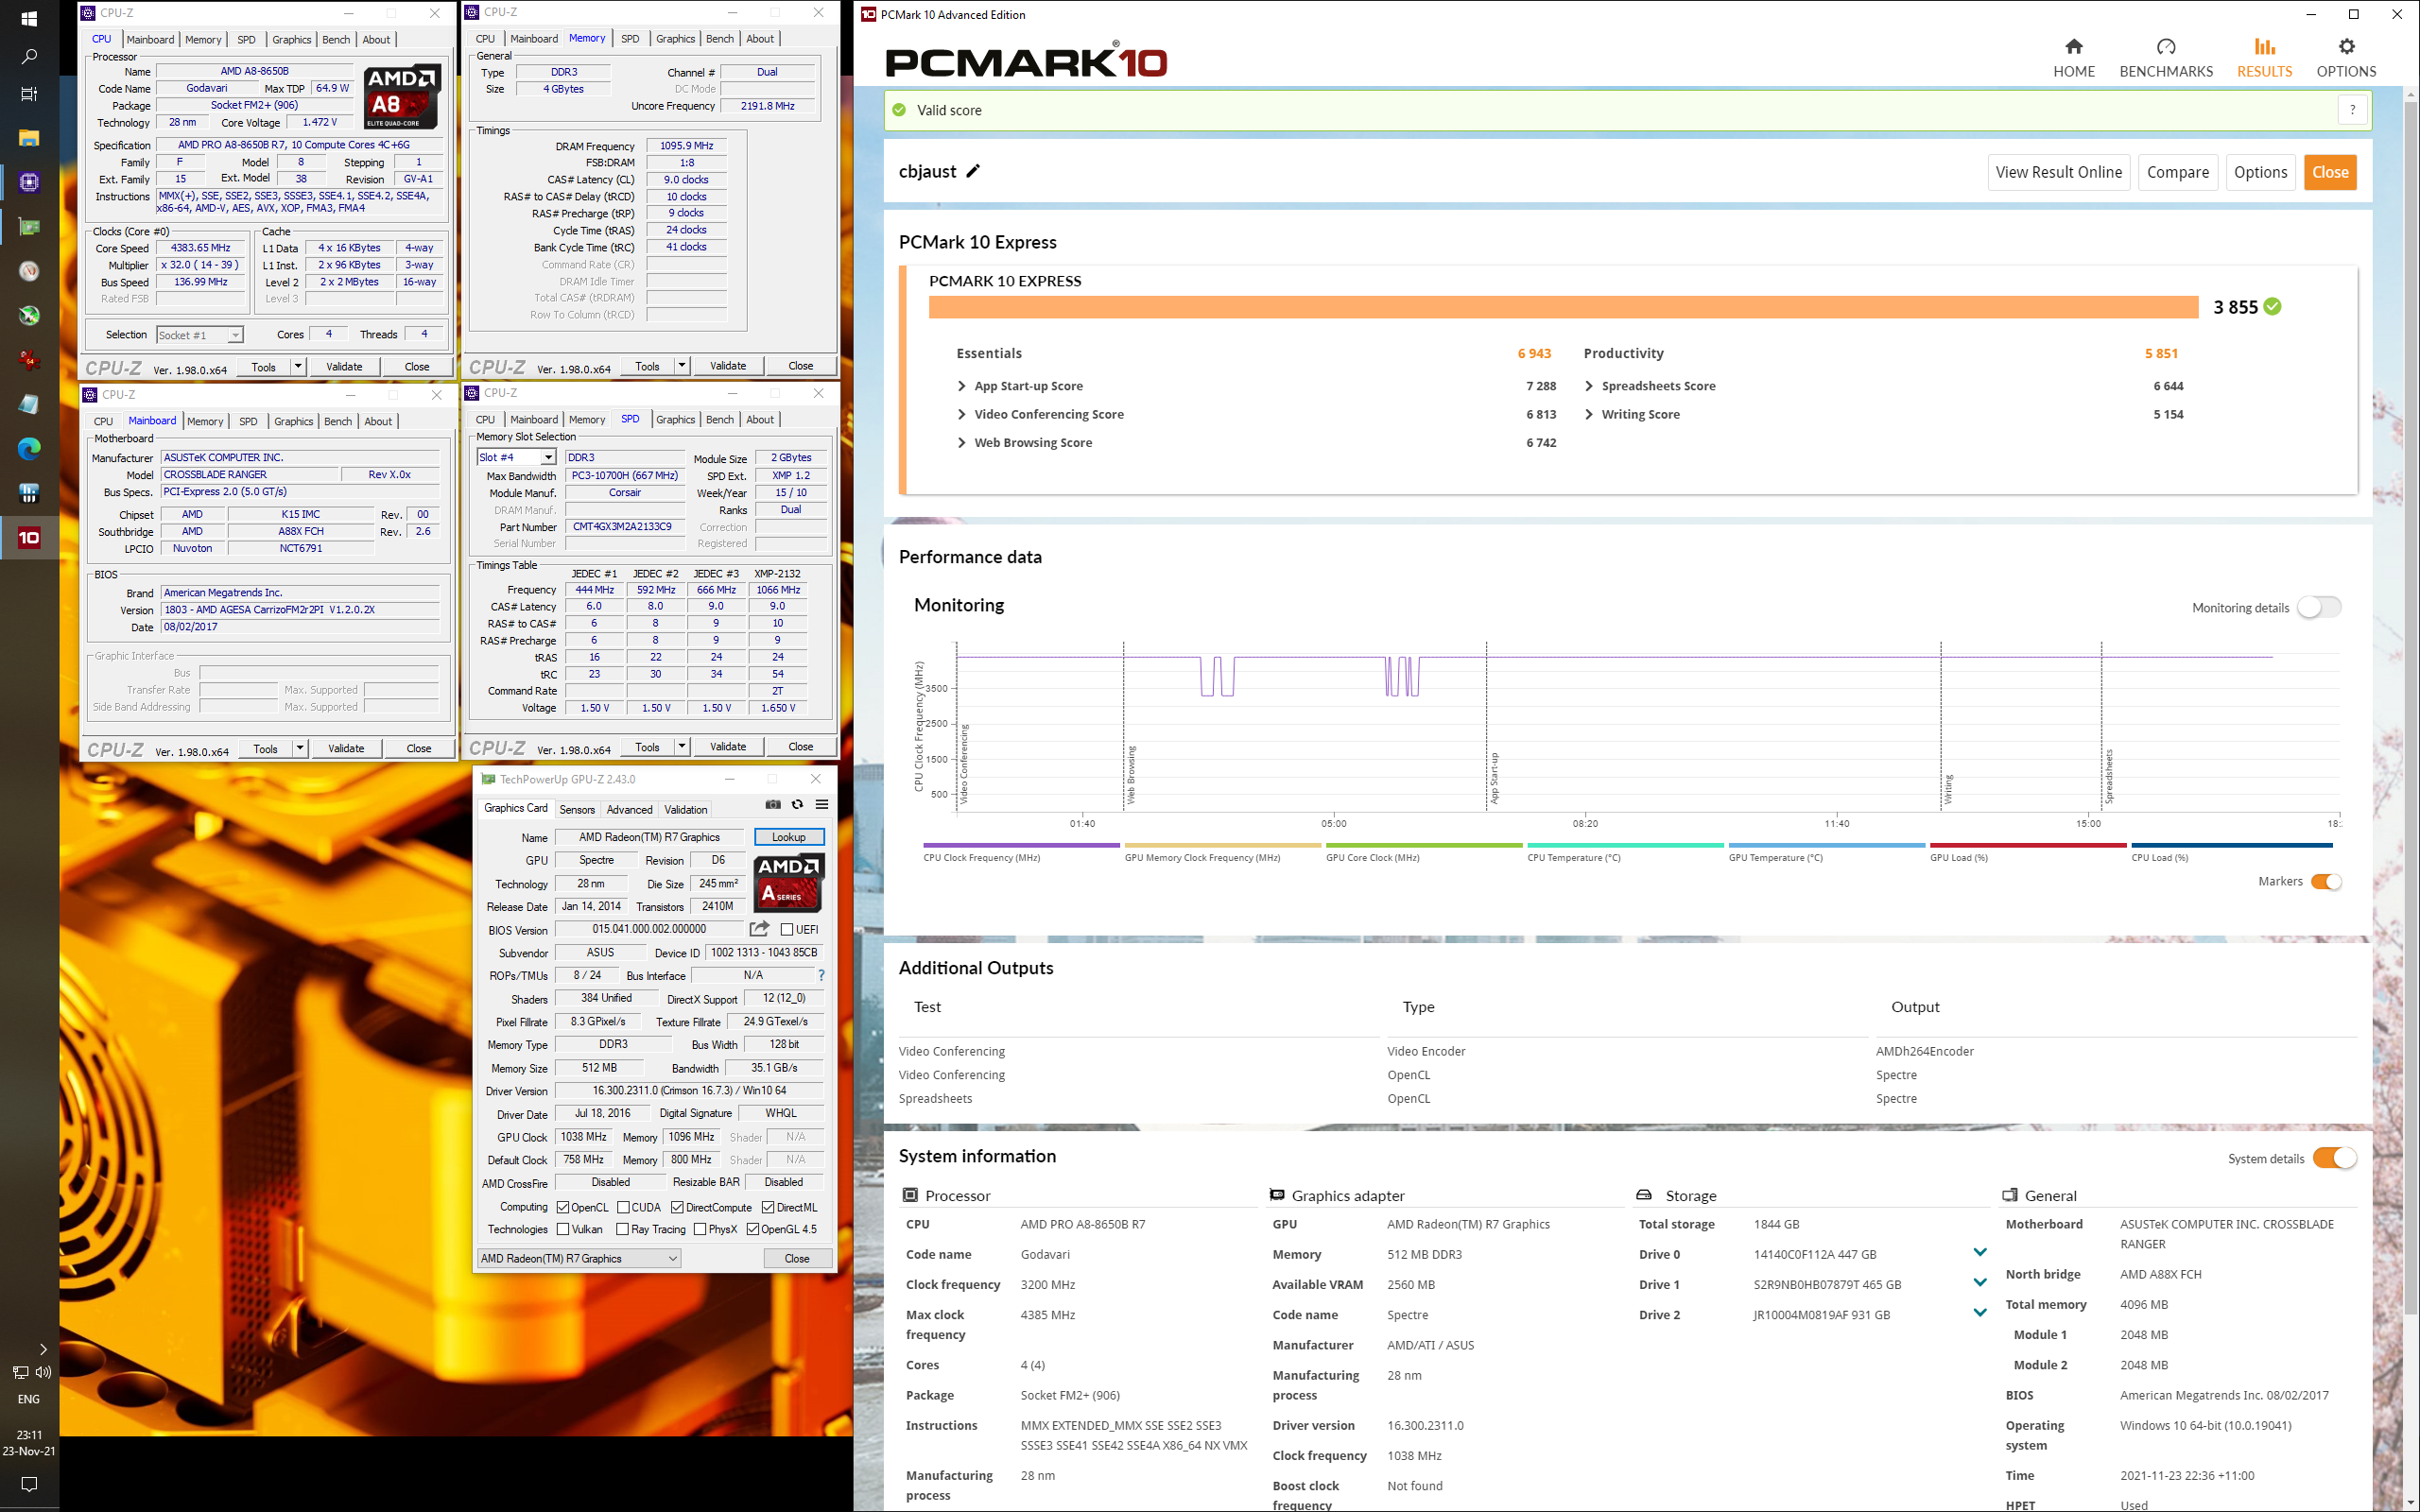Click the AMD A-Series logo in GPU-Z
This screenshot has height=1512, width=2420.
[788, 883]
